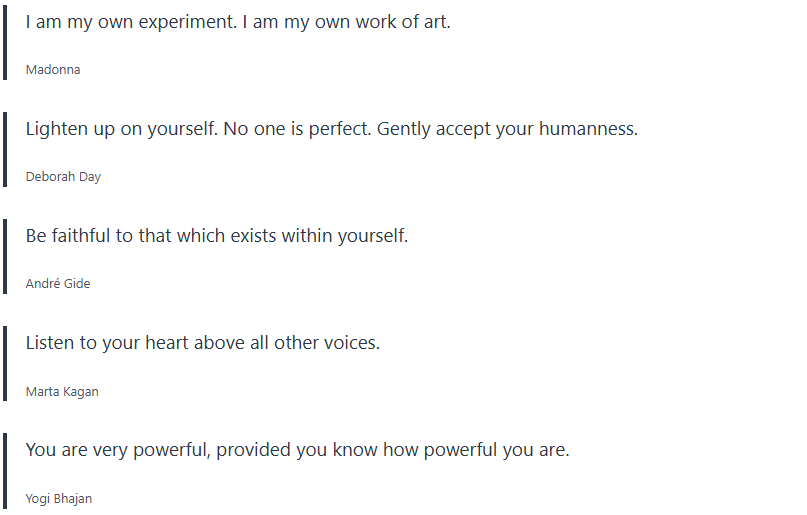Click the vertical bar beside the Yogi Bhajan quote
The width and height of the screenshot is (807, 515).
5,472
